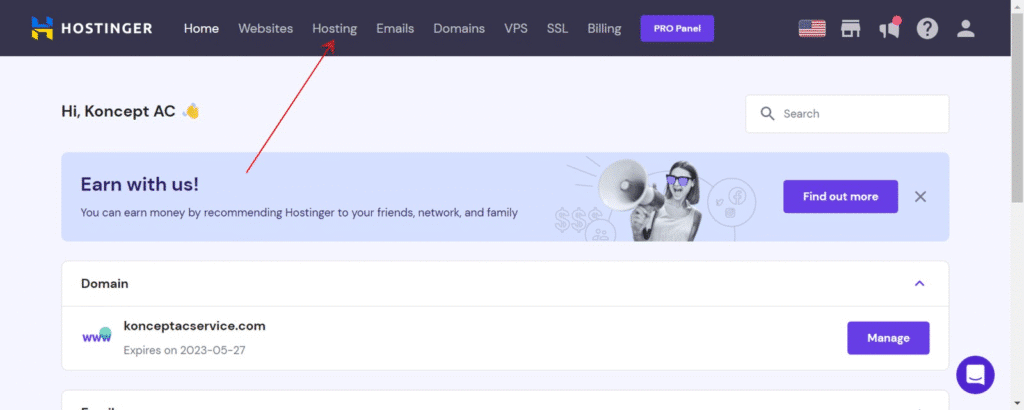View announcements via the megaphone icon
The height and width of the screenshot is (410, 1024).
pos(889,29)
